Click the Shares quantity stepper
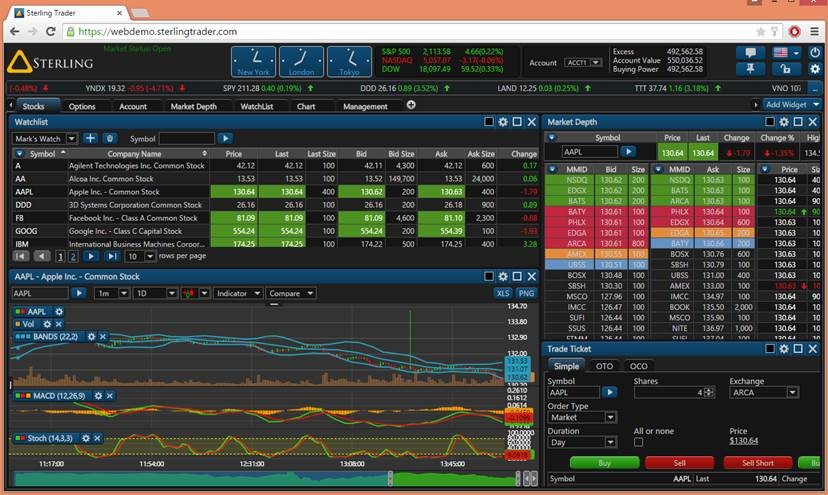Image resolution: width=828 pixels, height=495 pixels. click(x=709, y=392)
